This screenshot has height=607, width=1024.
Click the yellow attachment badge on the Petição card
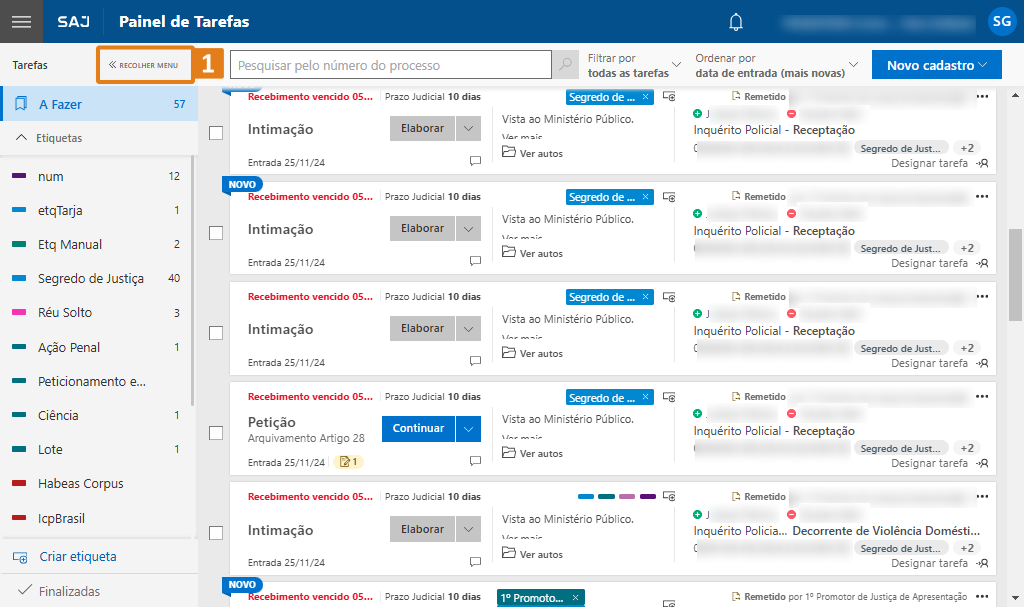pos(346,461)
